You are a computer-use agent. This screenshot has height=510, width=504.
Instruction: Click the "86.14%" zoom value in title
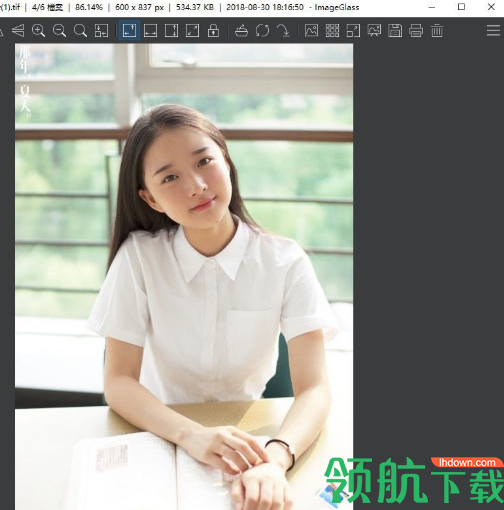pyautogui.click(x=89, y=7)
